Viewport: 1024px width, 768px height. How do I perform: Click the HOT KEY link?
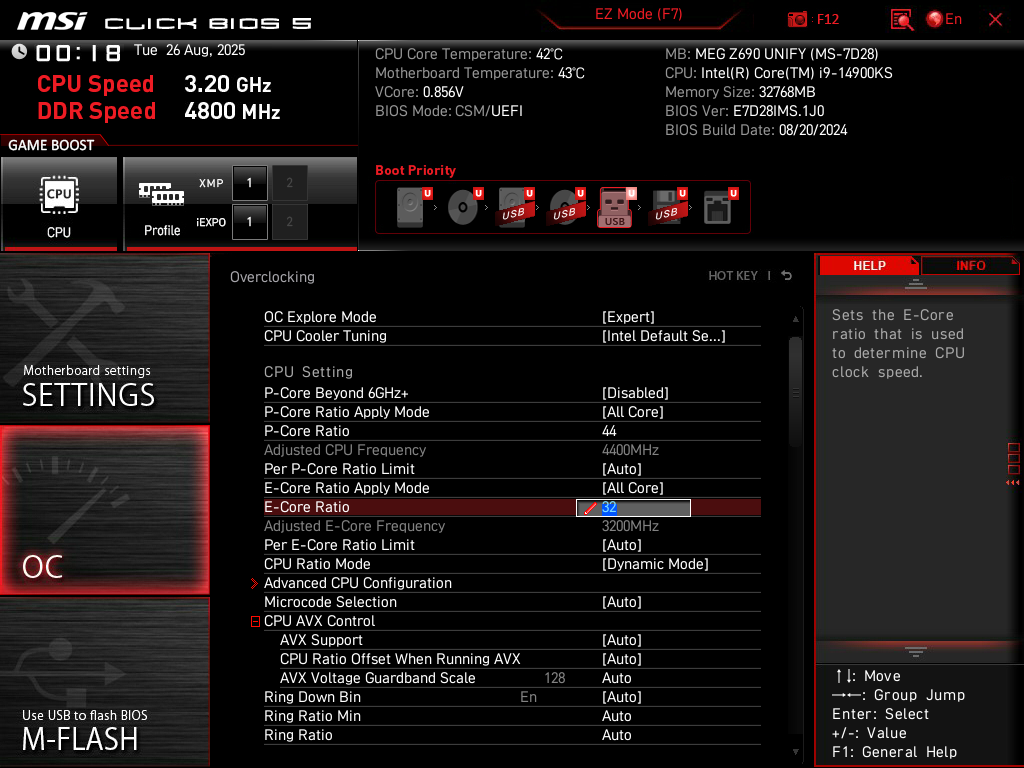pyautogui.click(x=733, y=276)
